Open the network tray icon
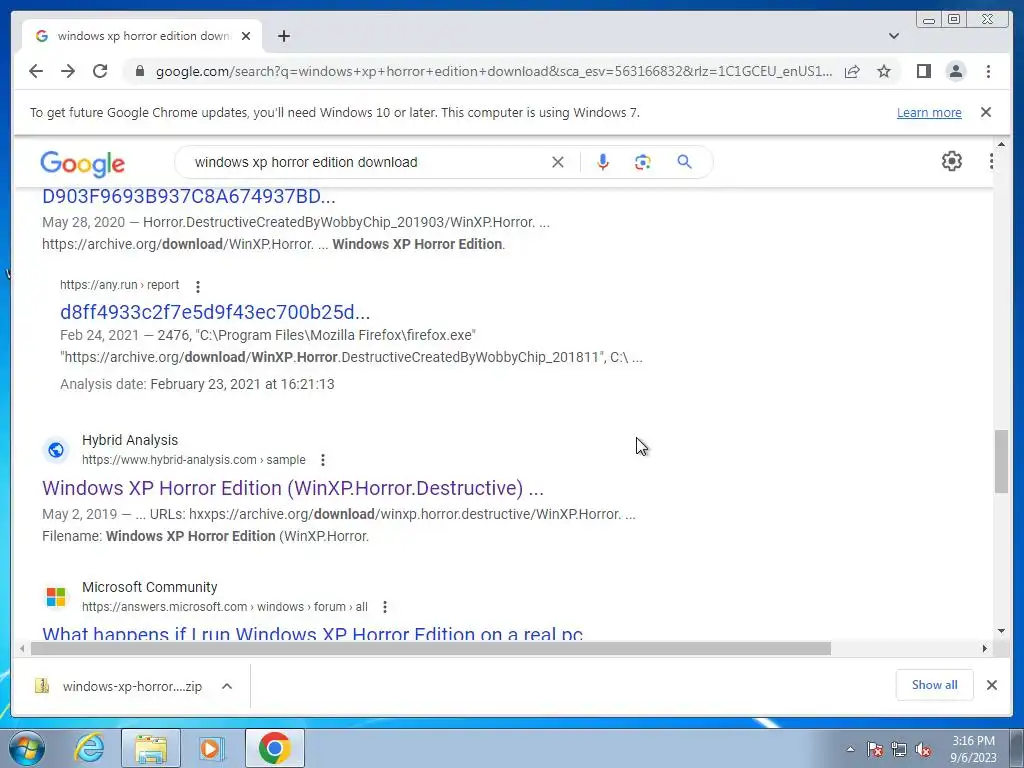Viewport: 1024px width, 768px height. coord(899,749)
